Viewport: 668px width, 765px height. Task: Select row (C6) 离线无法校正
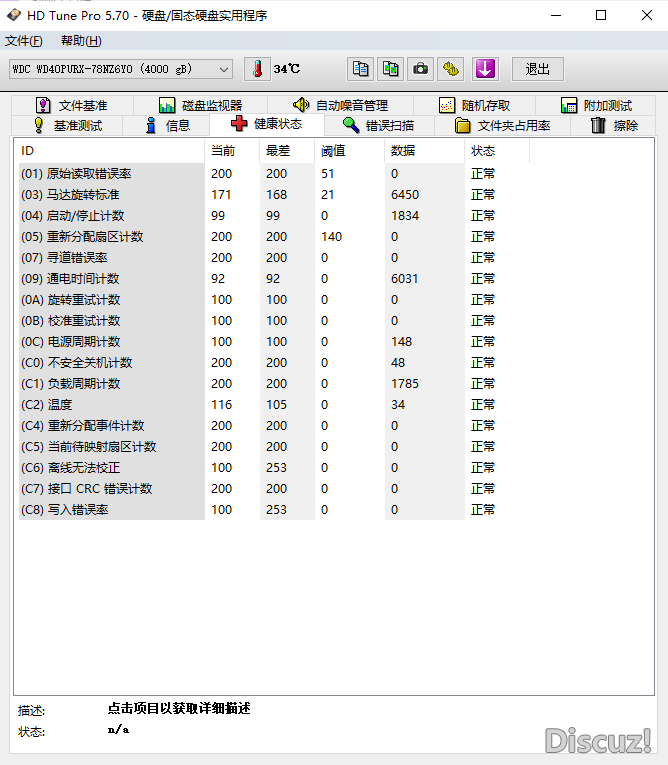[x=274, y=467]
